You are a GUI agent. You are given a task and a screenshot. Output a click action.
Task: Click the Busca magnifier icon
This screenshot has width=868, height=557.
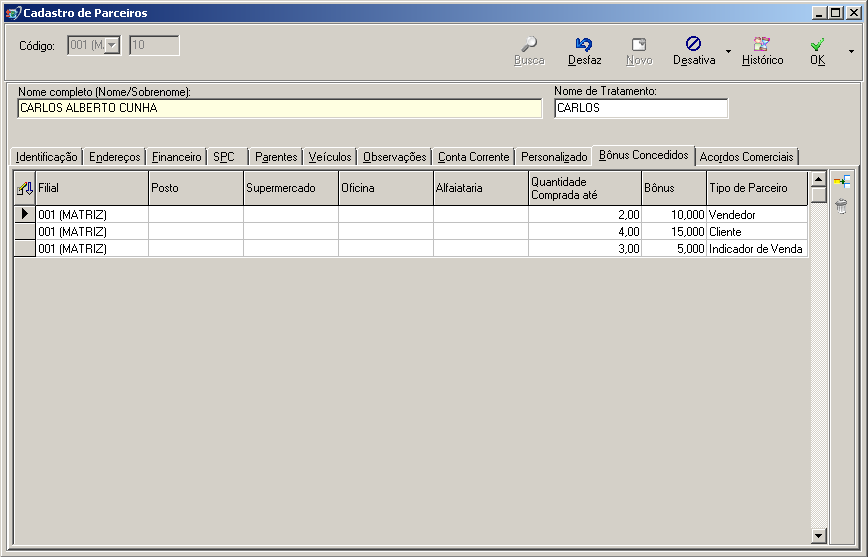(529, 45)
